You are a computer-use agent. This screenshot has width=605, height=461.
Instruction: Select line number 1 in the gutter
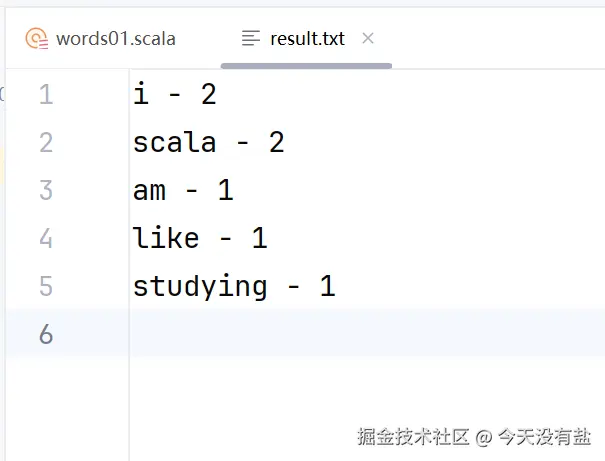click(46, 94)
